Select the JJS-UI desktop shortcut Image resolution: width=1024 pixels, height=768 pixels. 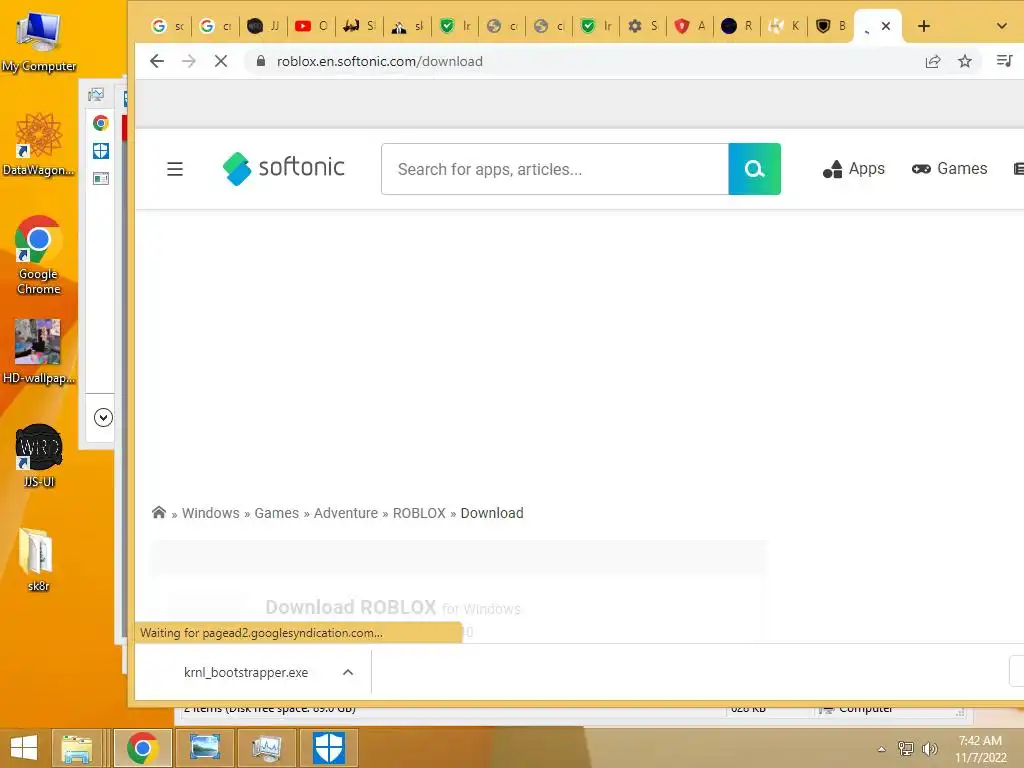39,456
